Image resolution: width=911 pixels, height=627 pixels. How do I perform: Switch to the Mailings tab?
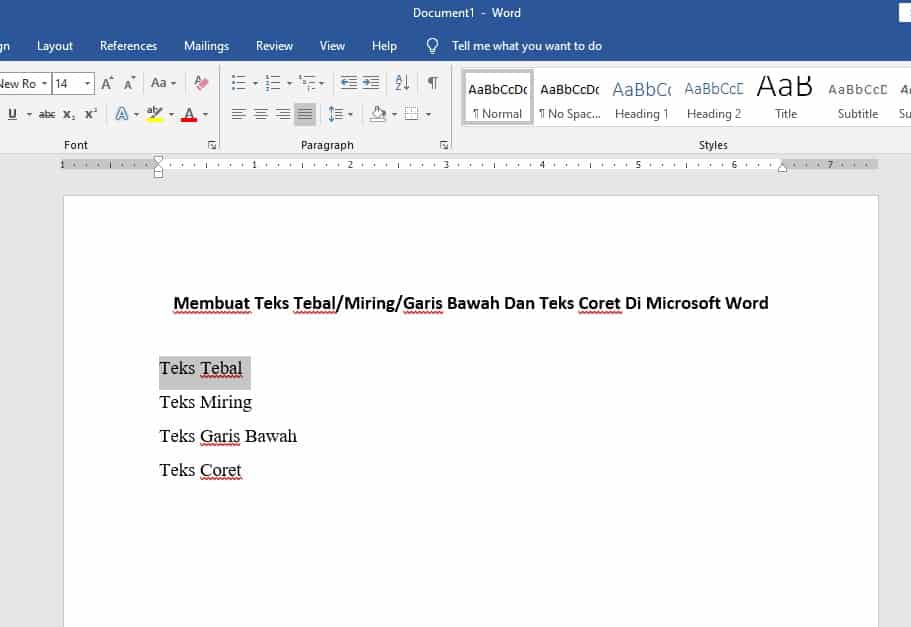(206, 46)
